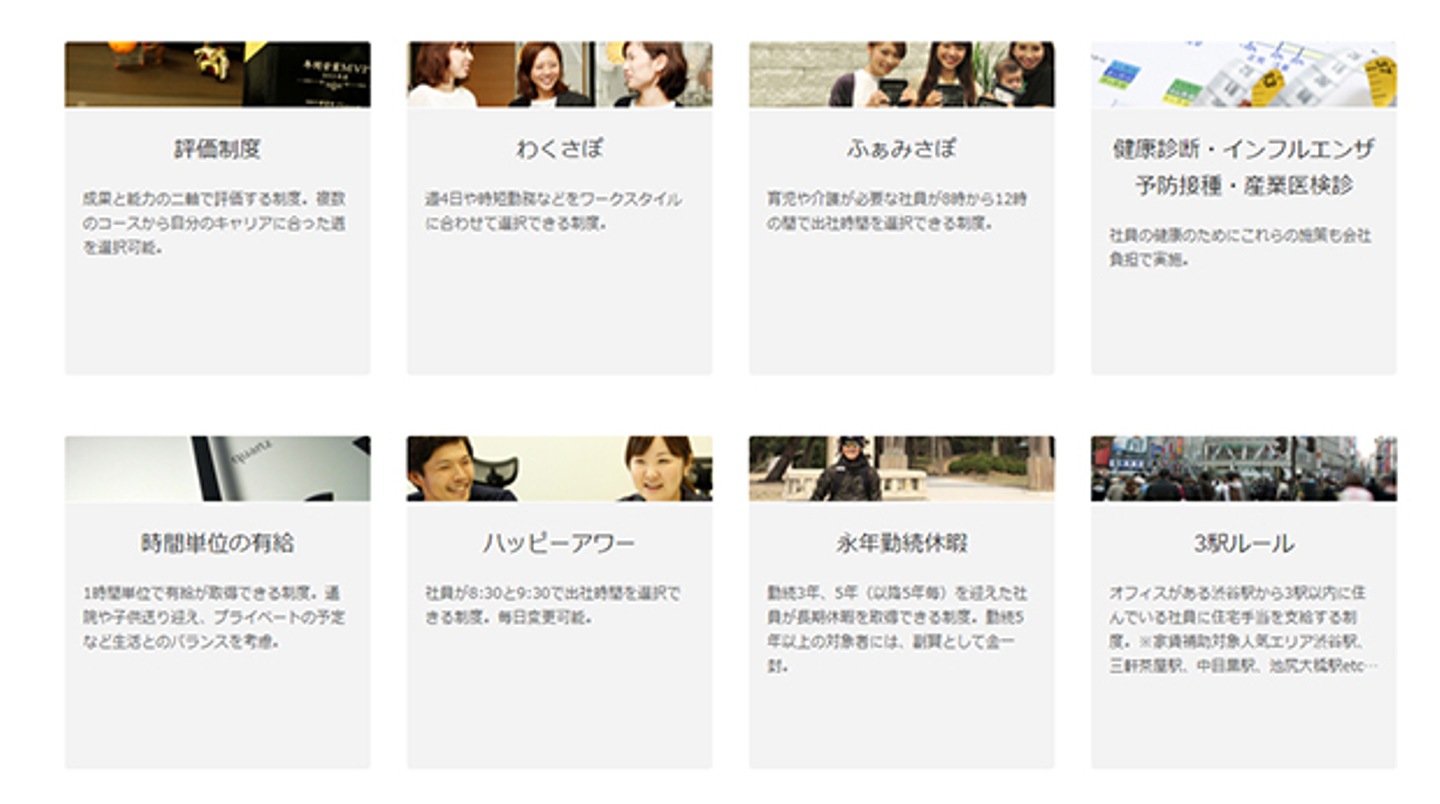Select the 時間単位の有給 description paragraph
Image resolution: width=1440 pixels, height=804 pixels.
click(215, 617)
